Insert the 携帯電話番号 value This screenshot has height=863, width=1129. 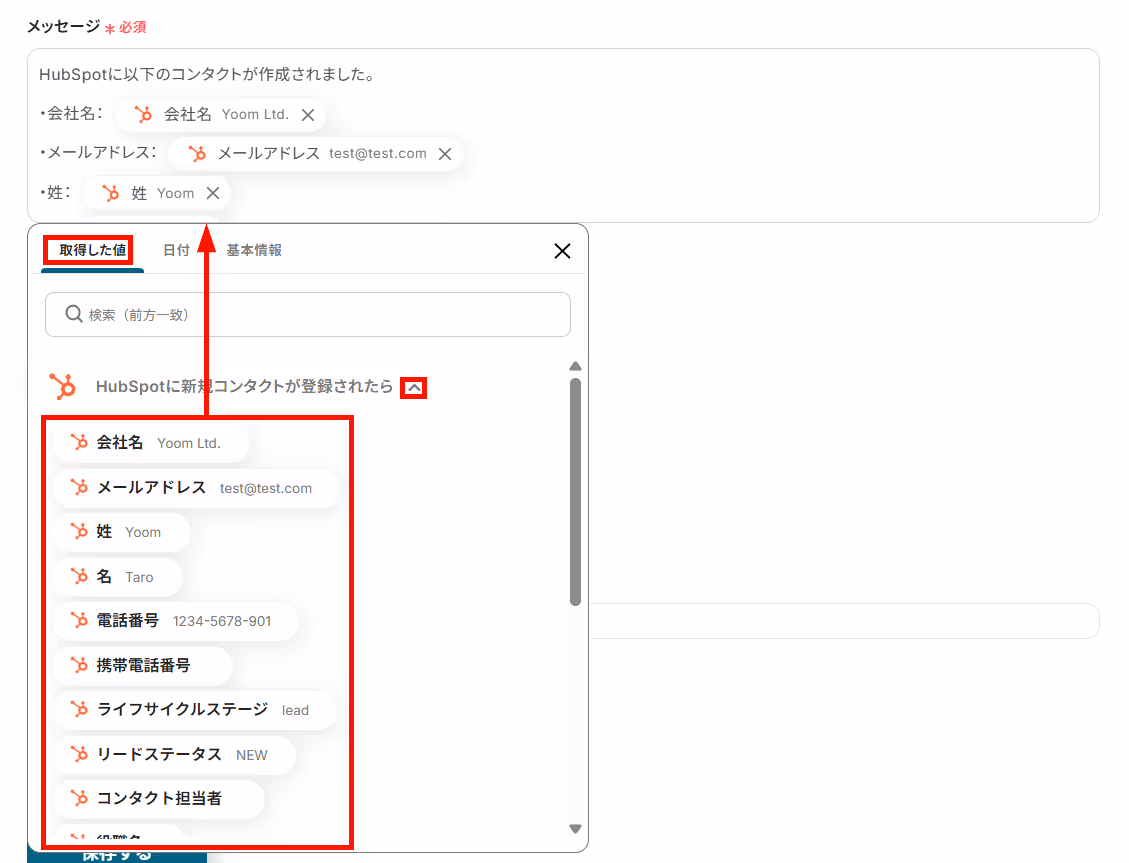click(145, 665)
